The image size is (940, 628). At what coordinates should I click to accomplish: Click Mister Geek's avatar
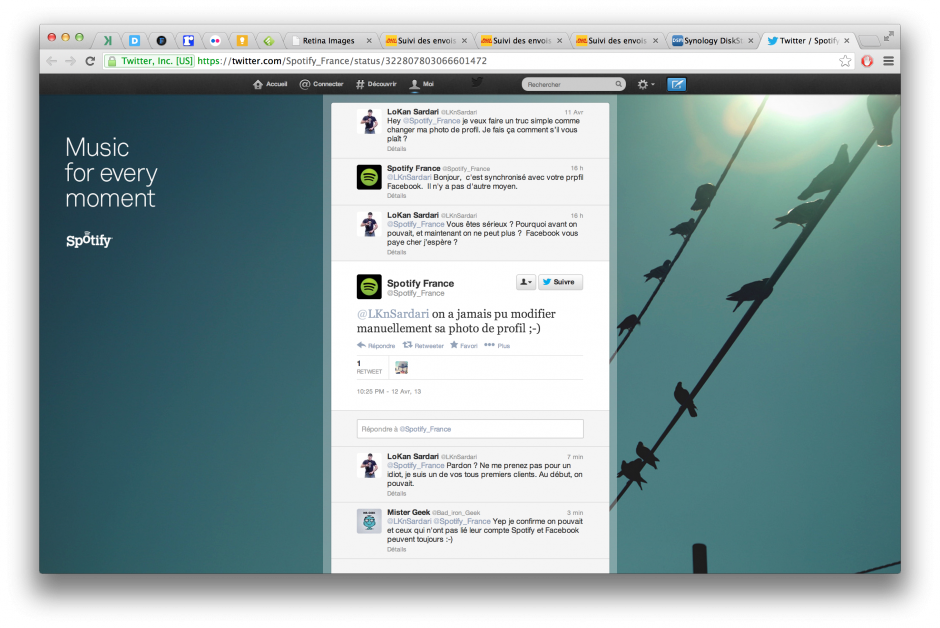click(x=369, y=521)
